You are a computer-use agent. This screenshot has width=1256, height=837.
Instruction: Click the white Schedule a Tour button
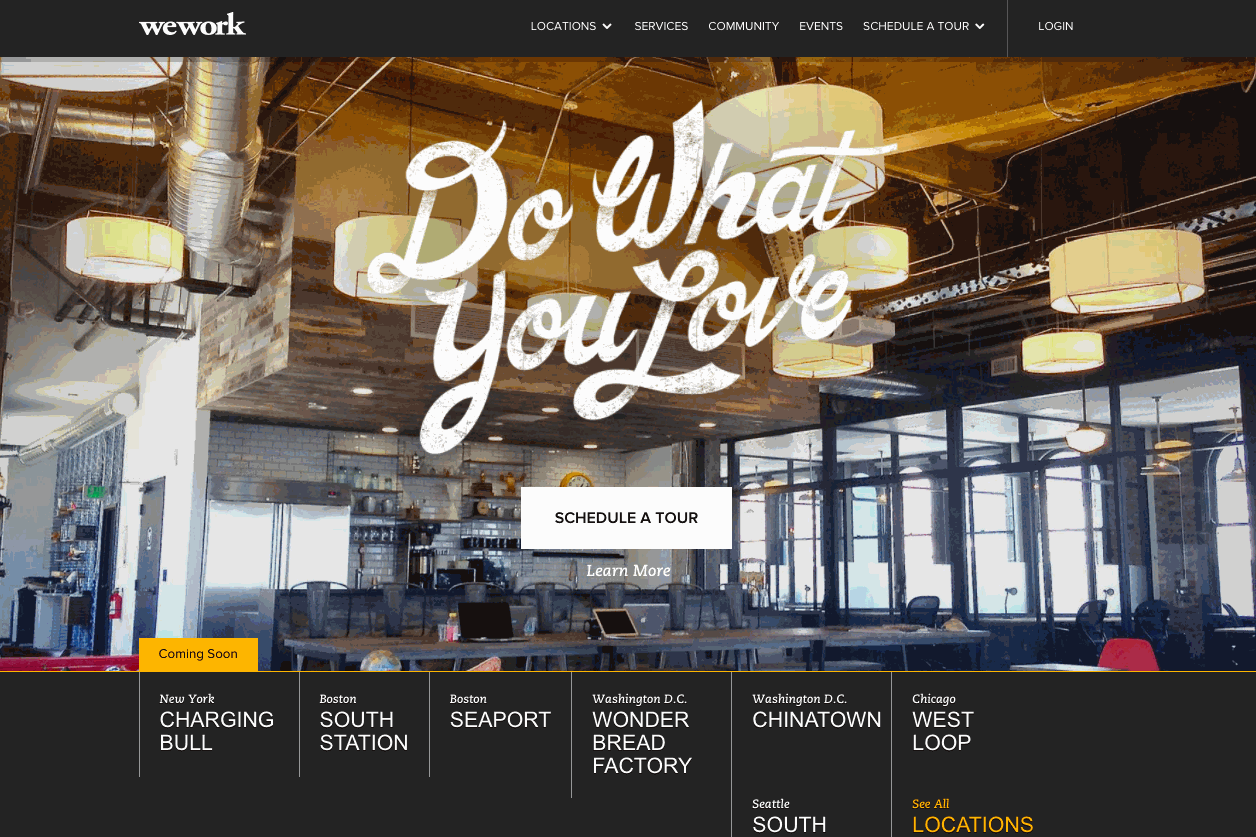point(626,518)
